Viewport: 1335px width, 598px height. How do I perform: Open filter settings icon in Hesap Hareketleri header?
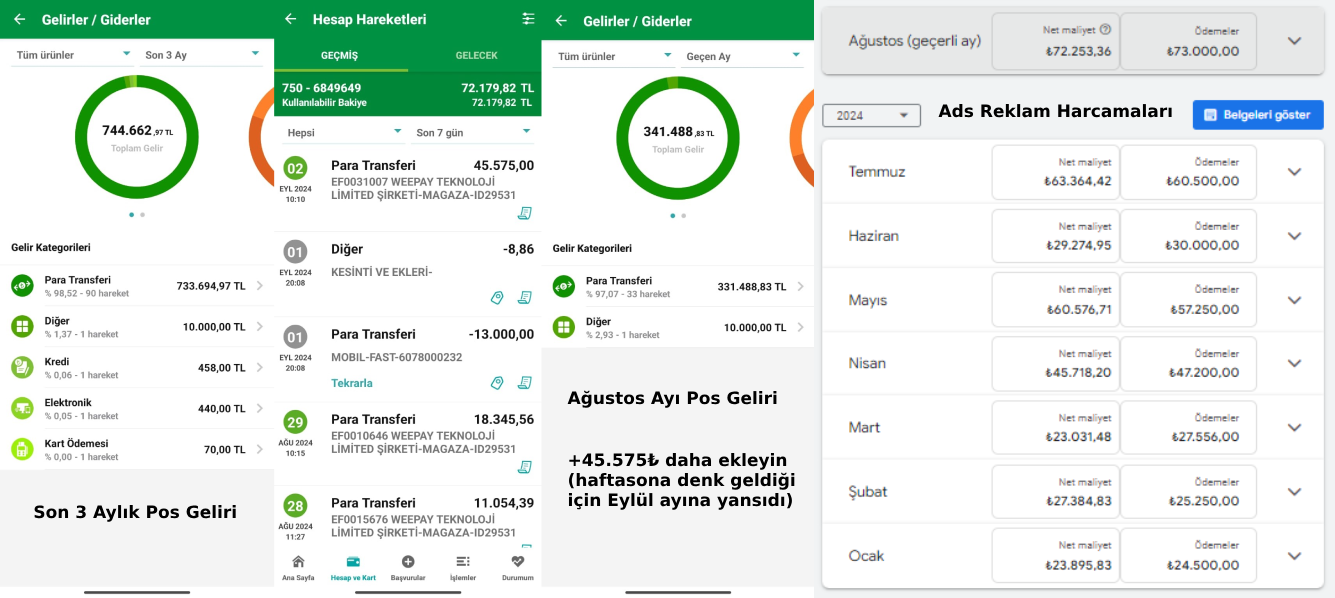pos(528,19)
